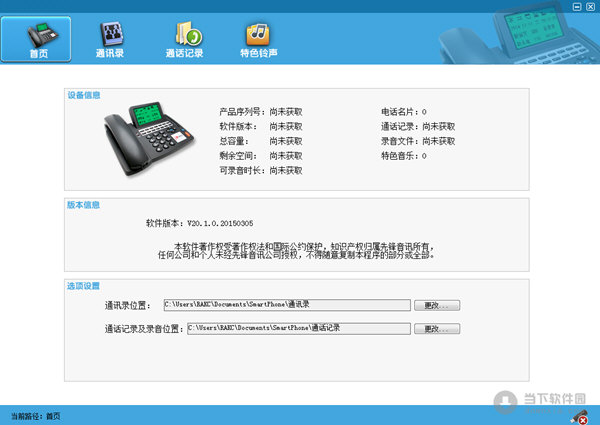600x425 pixels.
Task: Click 更改 button for 通讯录位置
Action: [437, 305]
